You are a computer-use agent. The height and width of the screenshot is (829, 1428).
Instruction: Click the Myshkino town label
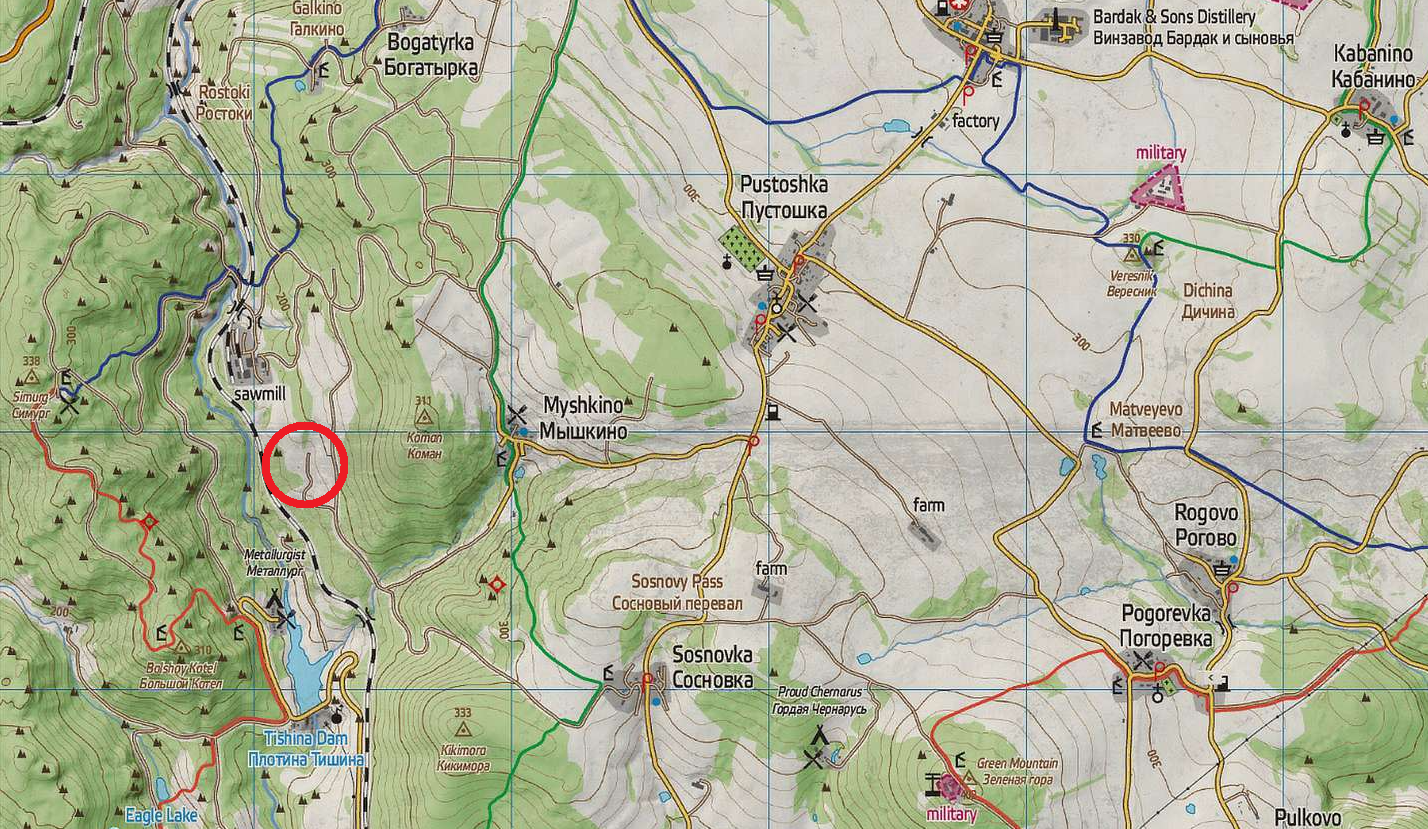(x=584, y=419)
